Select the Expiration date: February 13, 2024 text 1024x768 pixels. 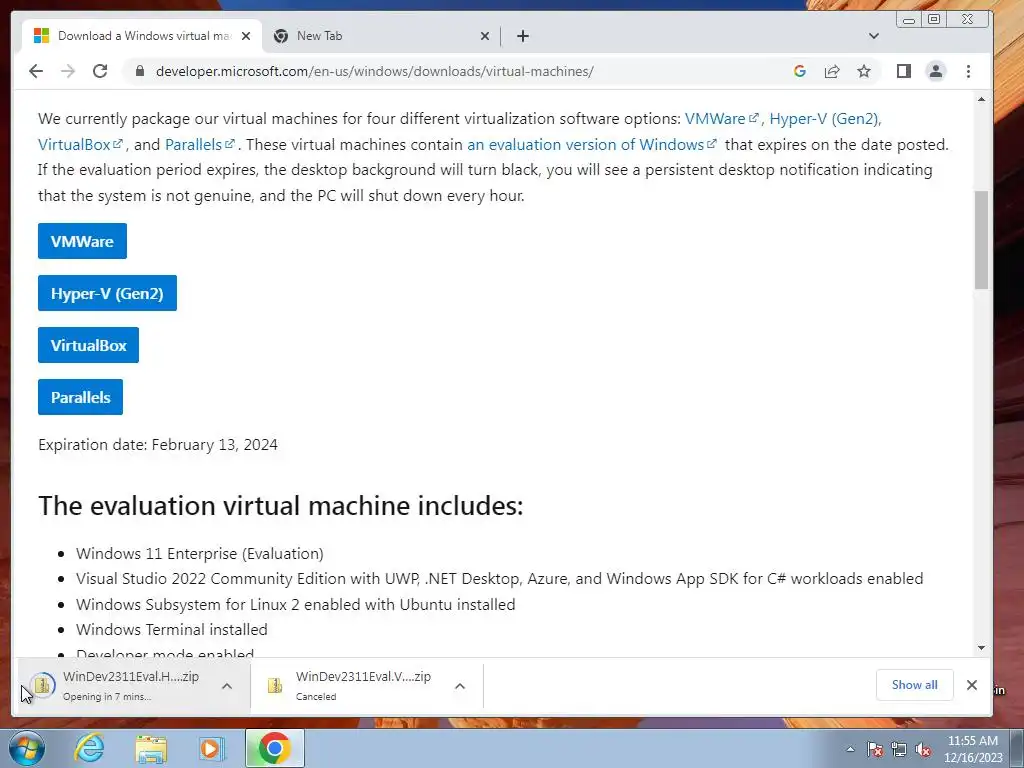pyautogui.click(x=158, y=445)
